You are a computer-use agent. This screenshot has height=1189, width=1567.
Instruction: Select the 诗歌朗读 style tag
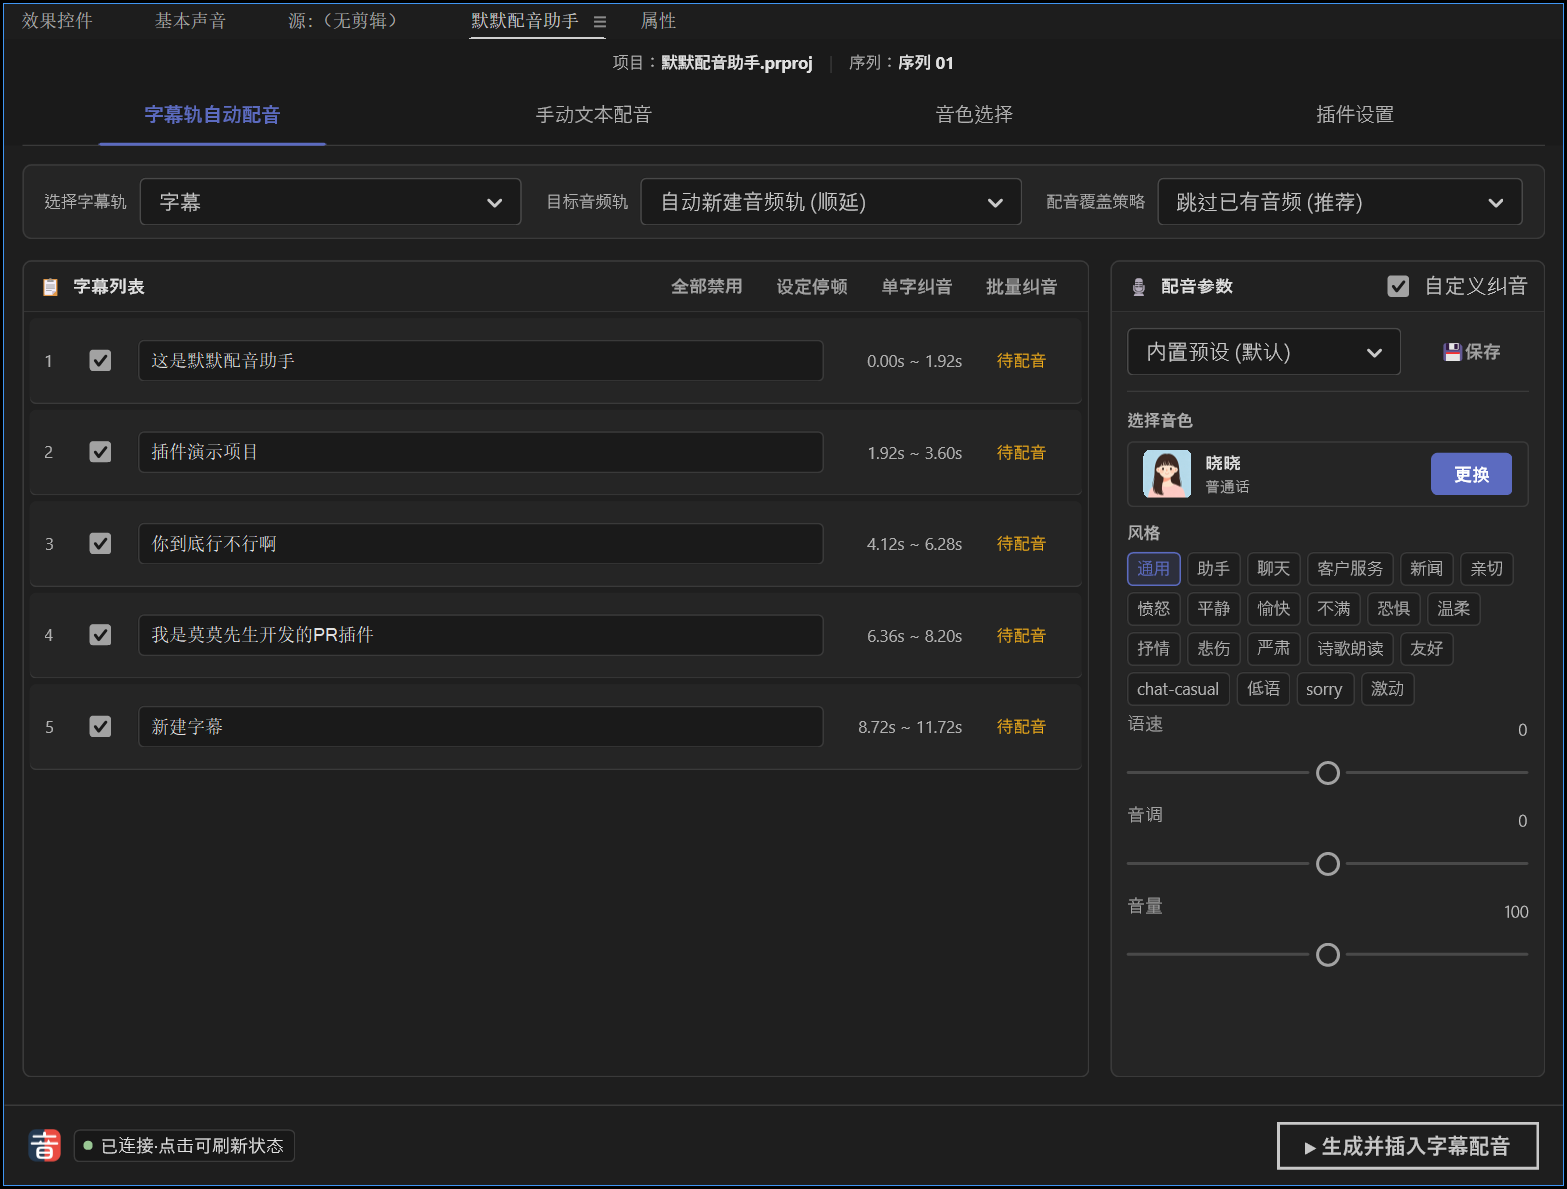1350,649
